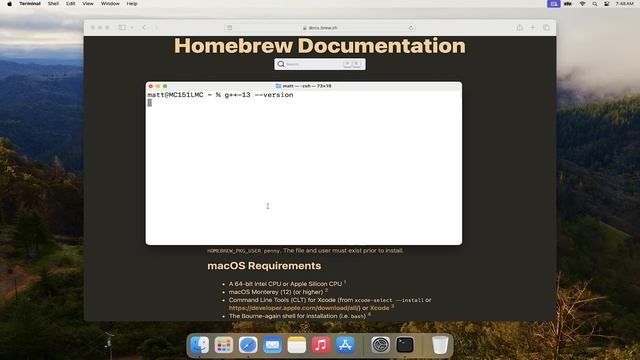This screenshot has width=640, height=360.
Task: Reload the page in Safari
Action: pyautogui.click(x=411, y=28)
